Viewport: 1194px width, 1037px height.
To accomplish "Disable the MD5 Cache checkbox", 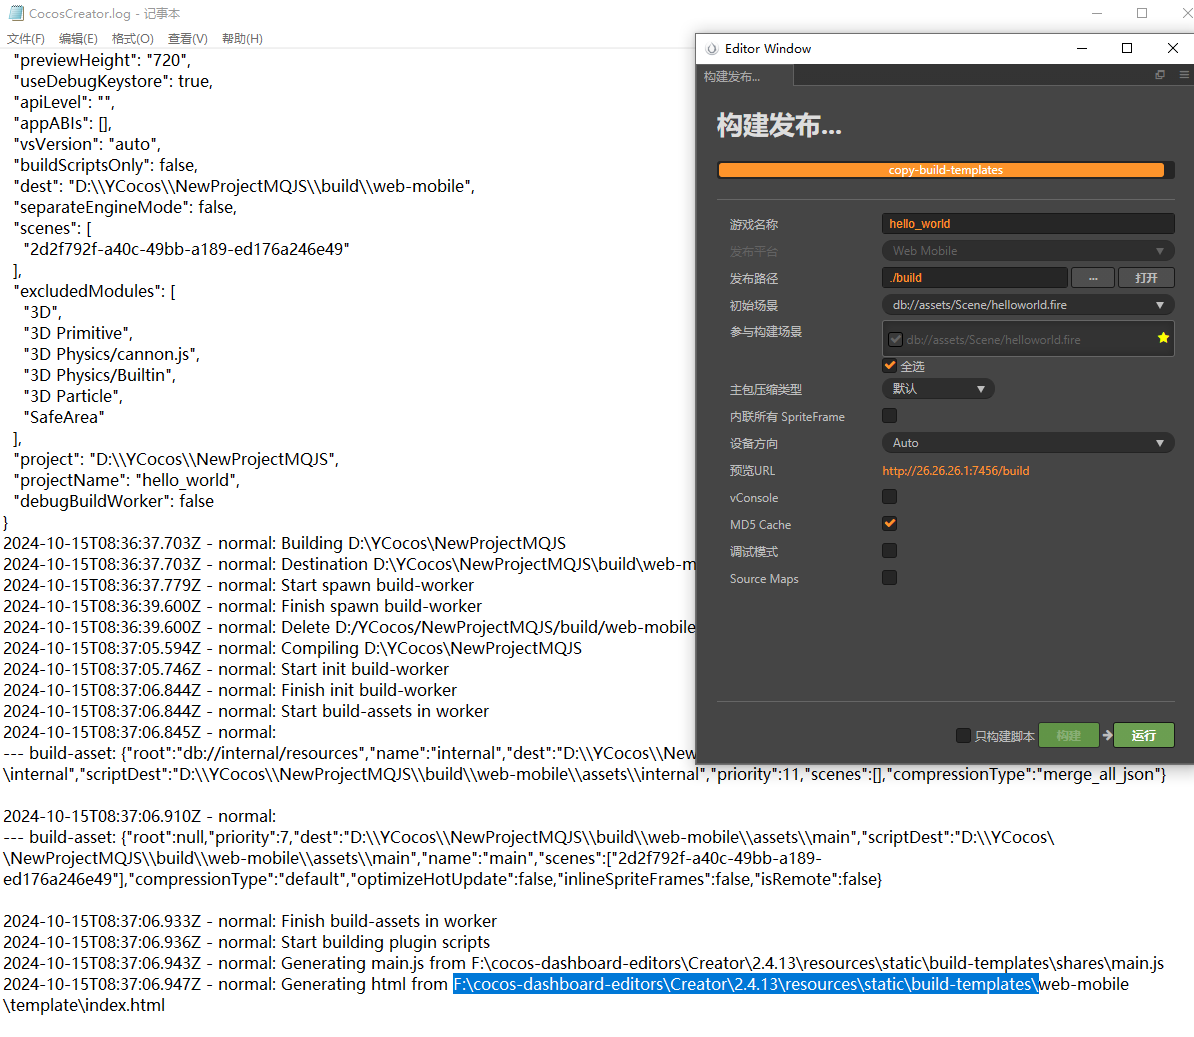I will click(889, 524).
